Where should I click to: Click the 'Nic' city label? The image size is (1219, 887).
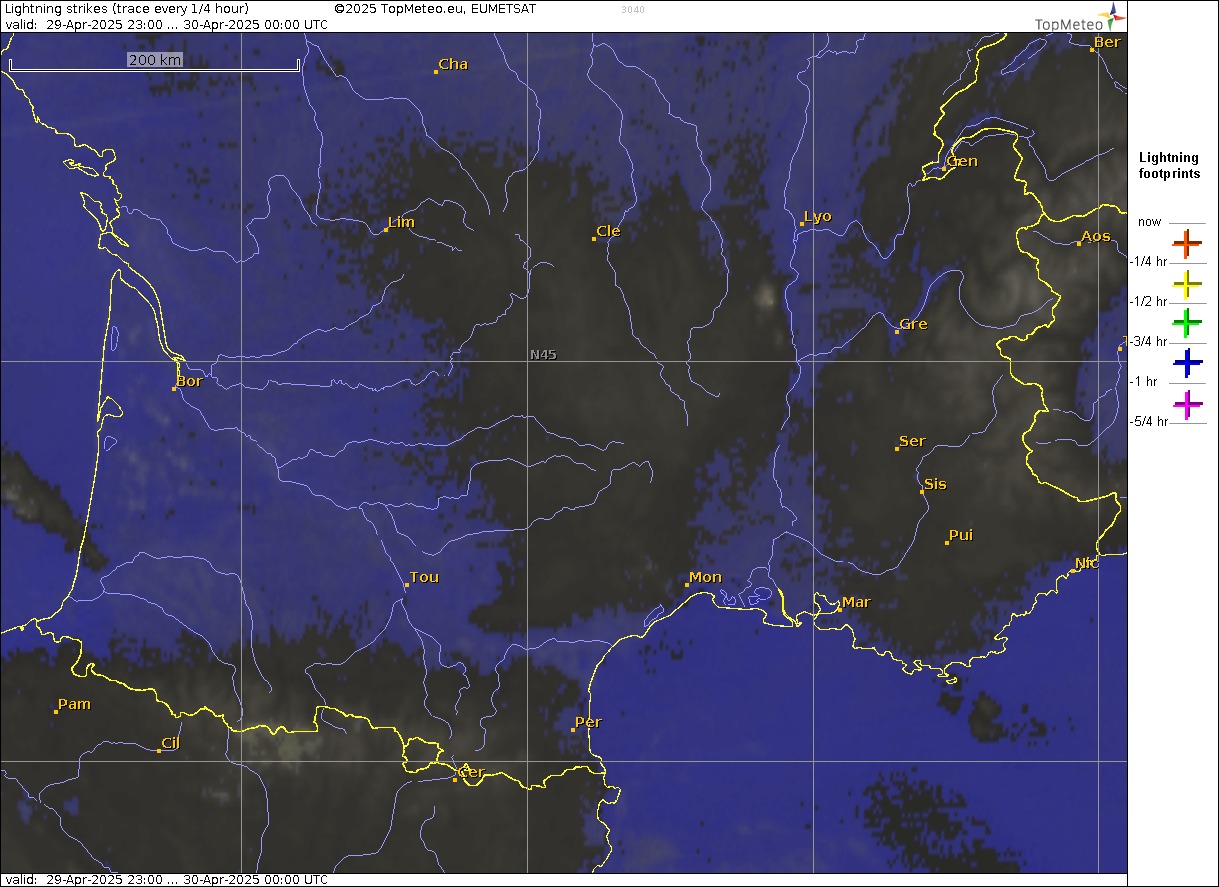[x=1087, y=563]
